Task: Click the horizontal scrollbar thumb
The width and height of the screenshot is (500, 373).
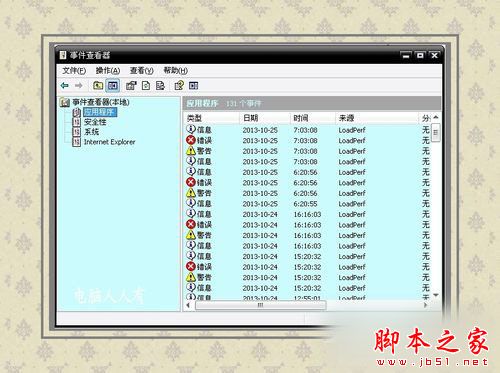Action: click(x=260, y=305)
